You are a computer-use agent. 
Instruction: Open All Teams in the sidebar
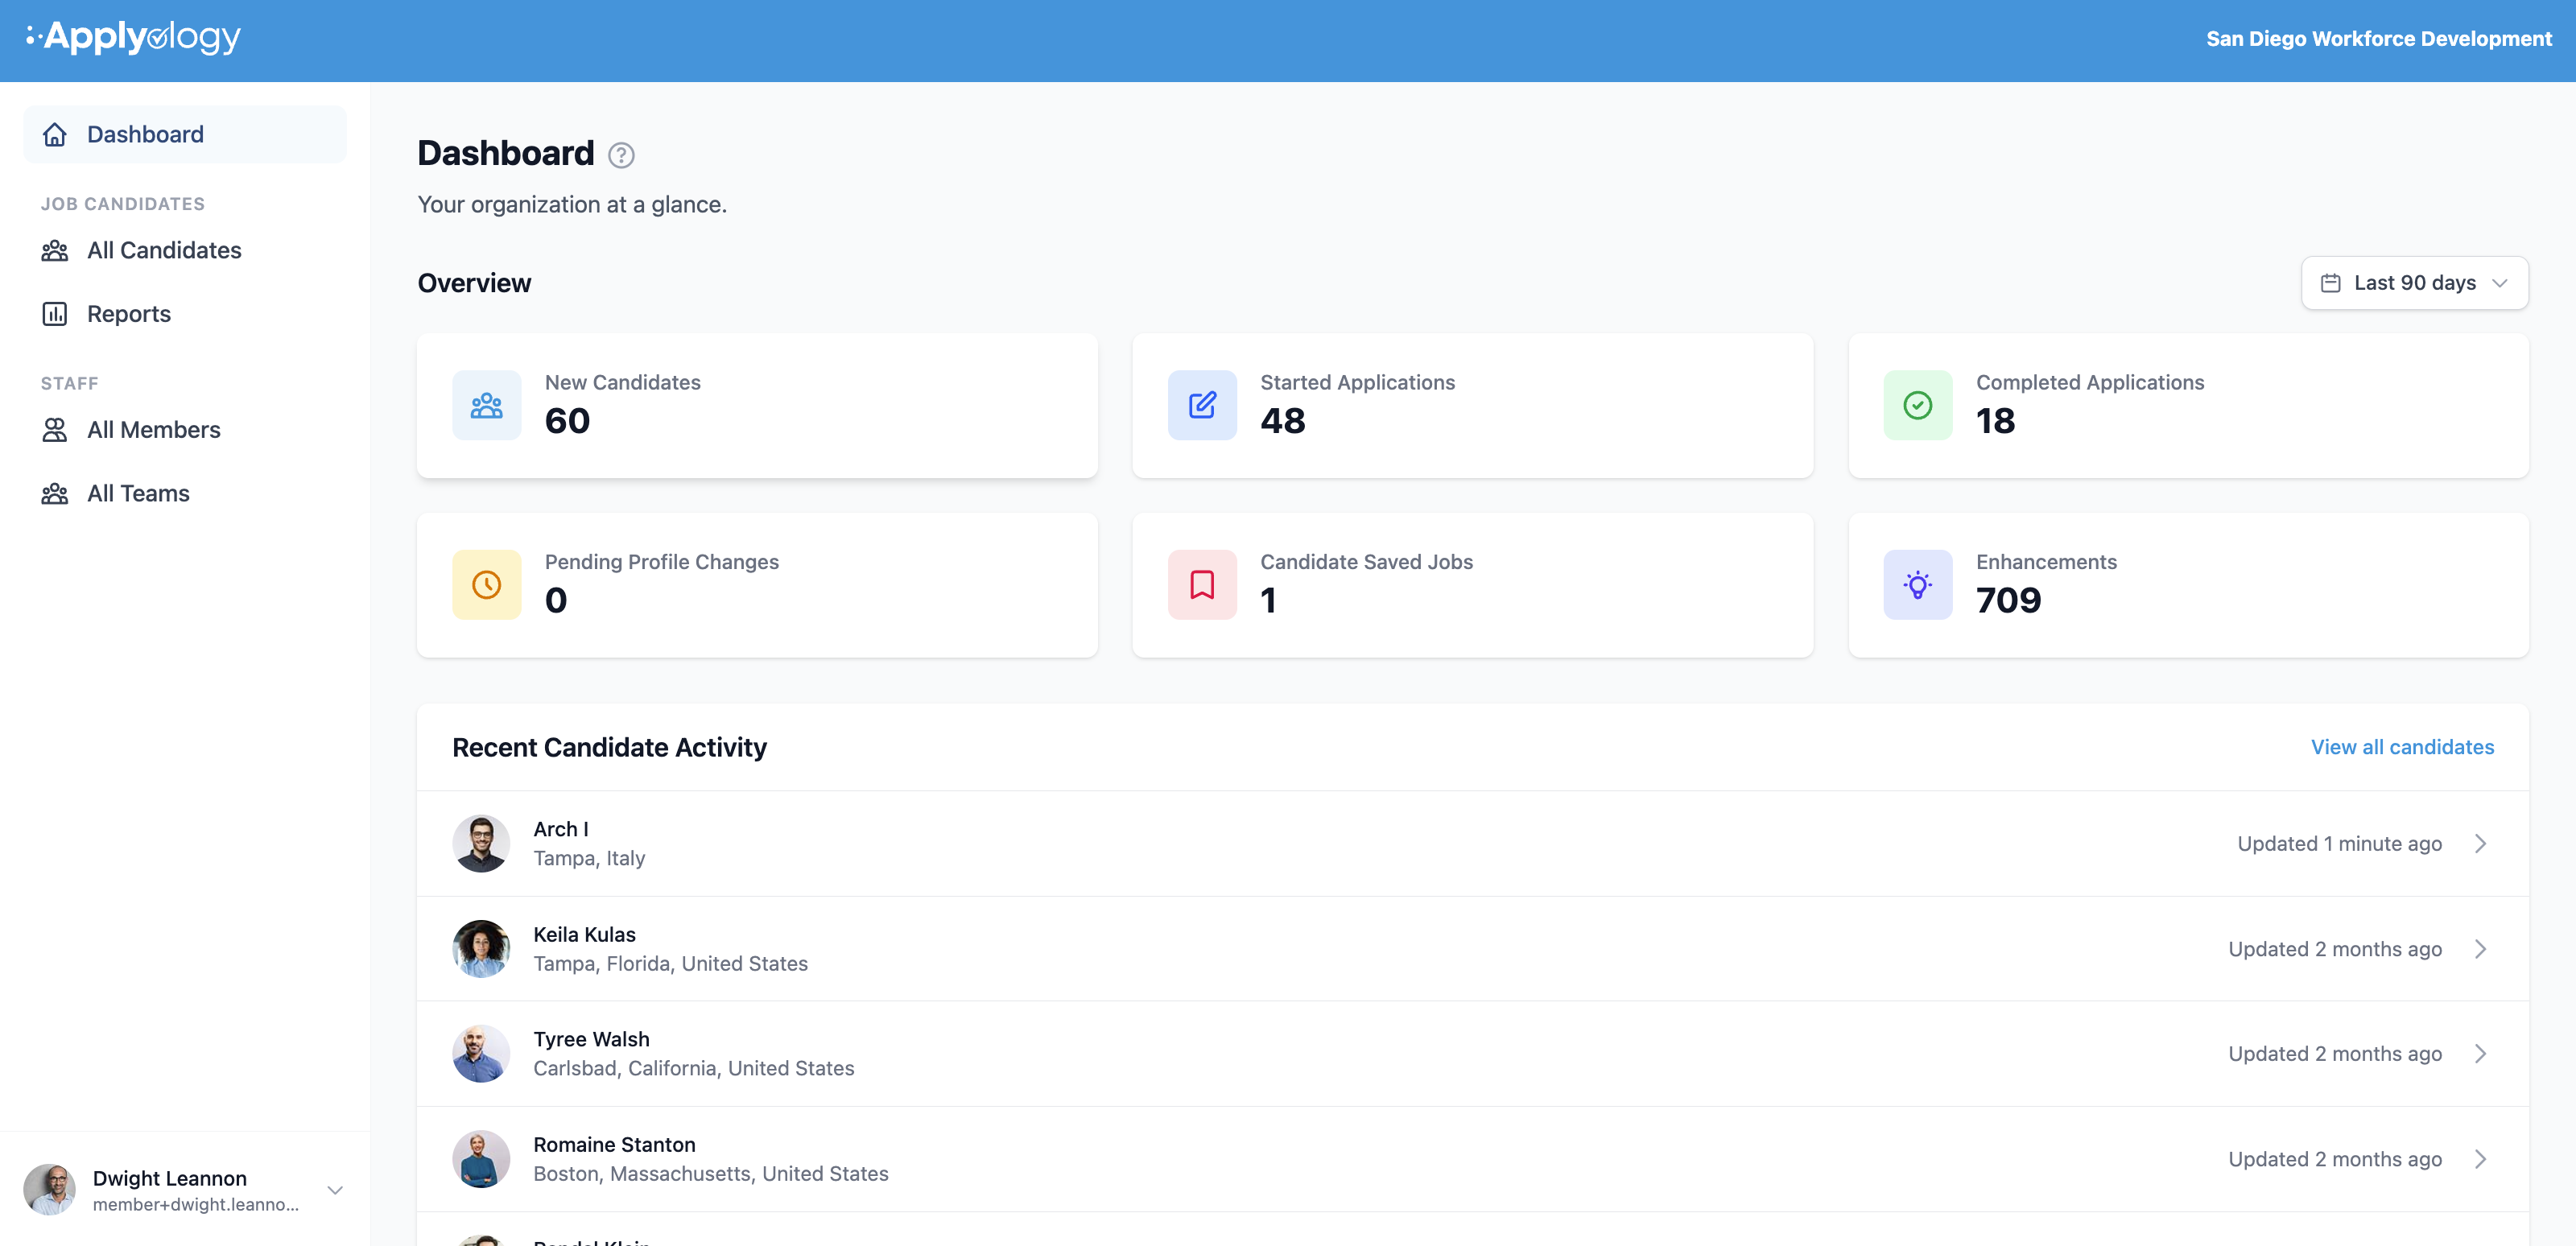[185, 494]
